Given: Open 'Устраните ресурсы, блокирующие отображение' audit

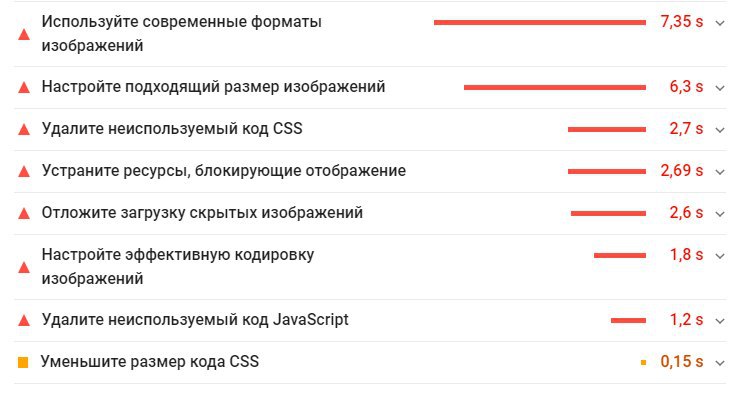Looking at the screenshot, I should (x=224, y=171).
